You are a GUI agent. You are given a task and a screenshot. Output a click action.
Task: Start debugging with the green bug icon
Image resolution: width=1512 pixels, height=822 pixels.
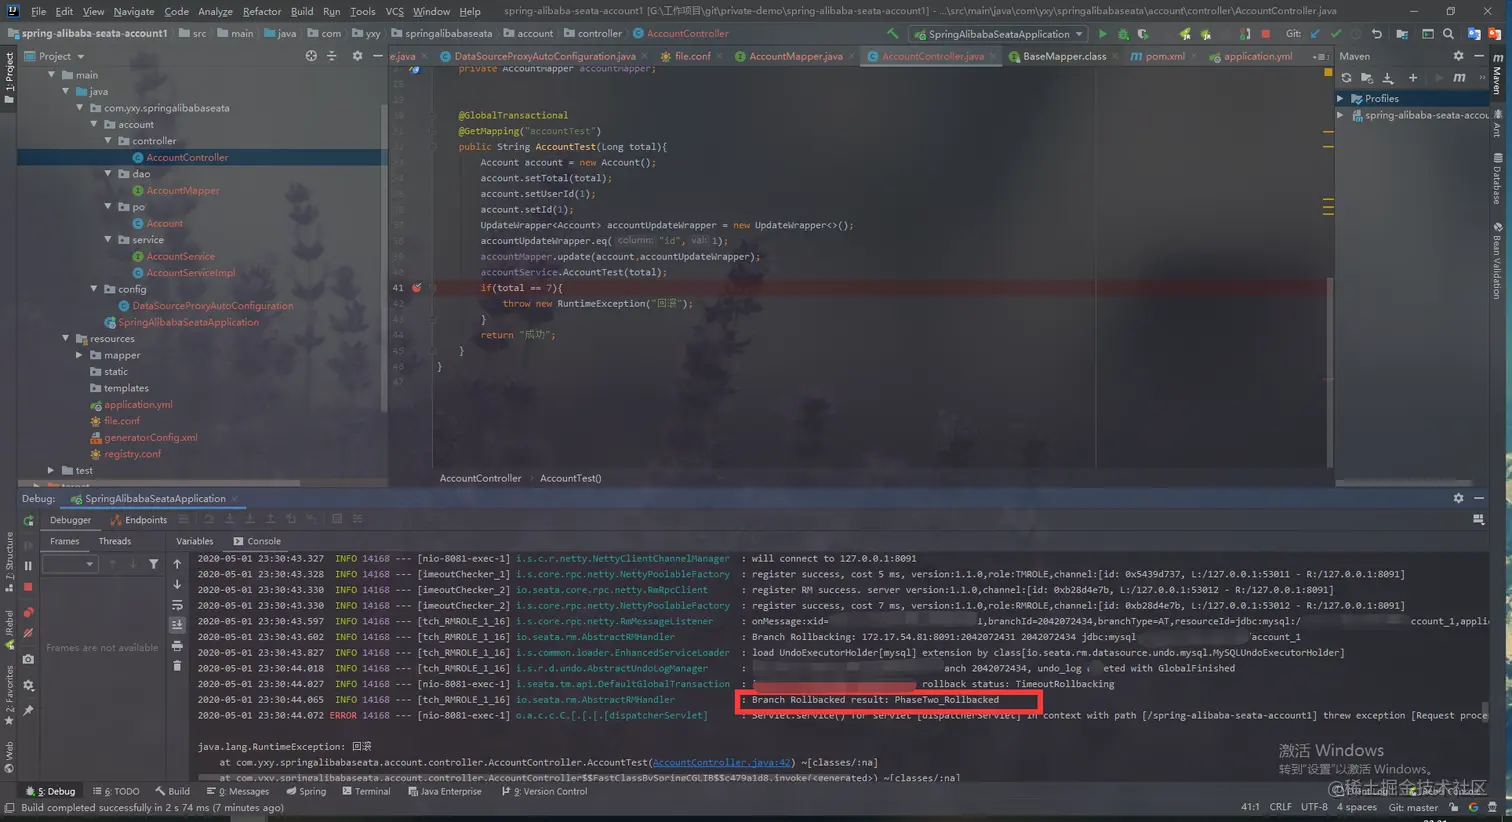coord(1123,34)
